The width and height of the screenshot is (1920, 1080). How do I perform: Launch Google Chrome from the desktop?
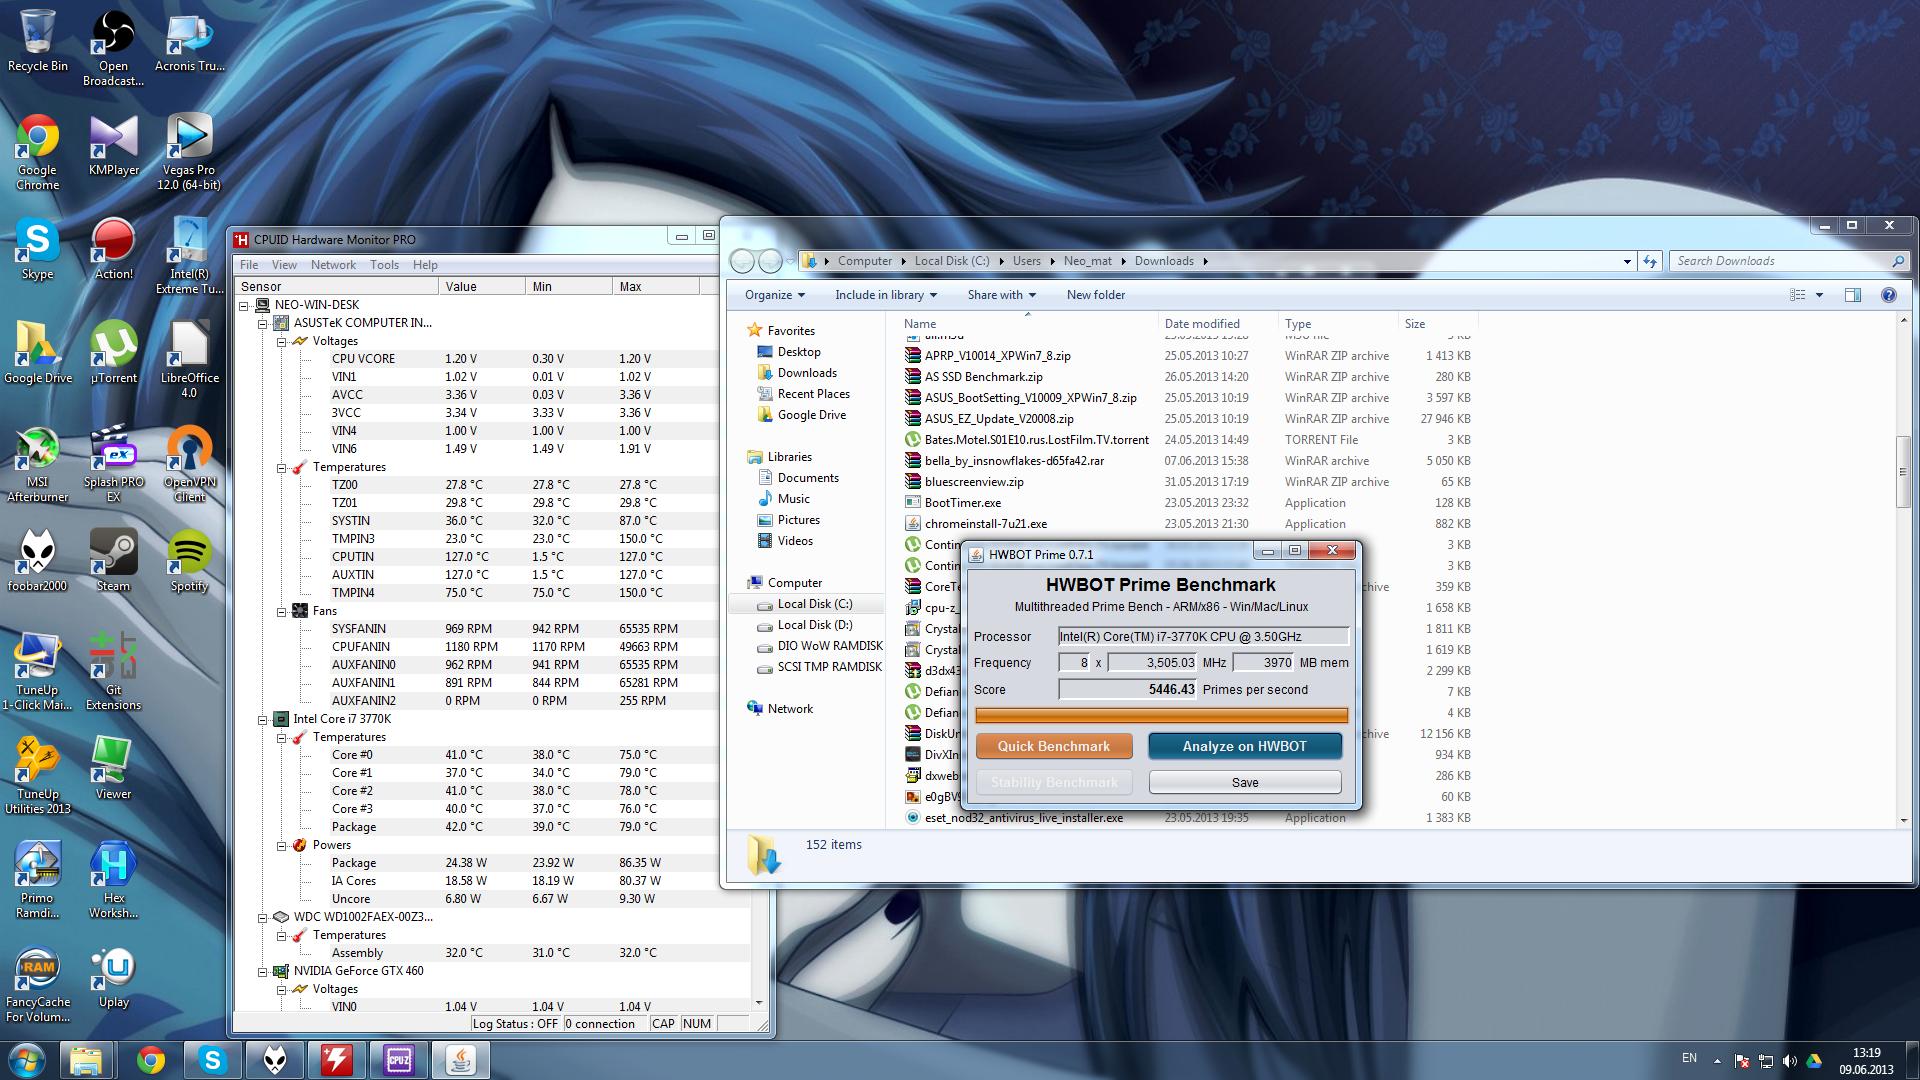pos(37,152)
